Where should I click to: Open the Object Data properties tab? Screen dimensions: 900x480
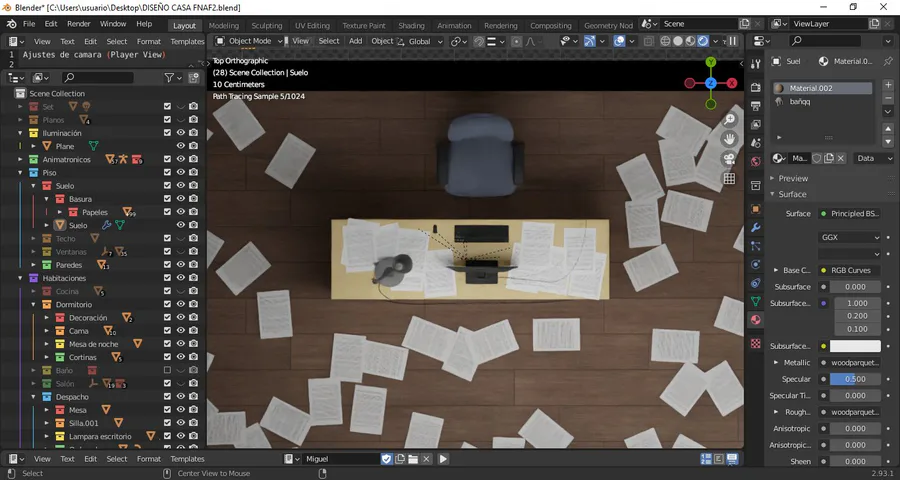(x=755, y=301)
